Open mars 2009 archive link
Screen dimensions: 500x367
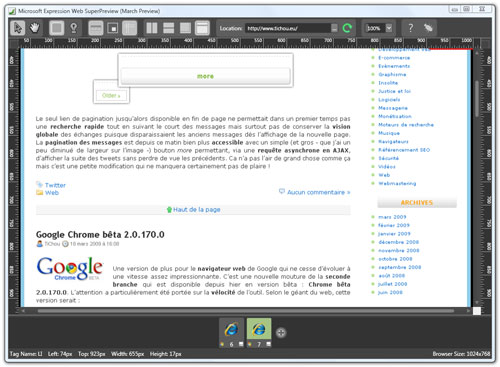point(392,217)
